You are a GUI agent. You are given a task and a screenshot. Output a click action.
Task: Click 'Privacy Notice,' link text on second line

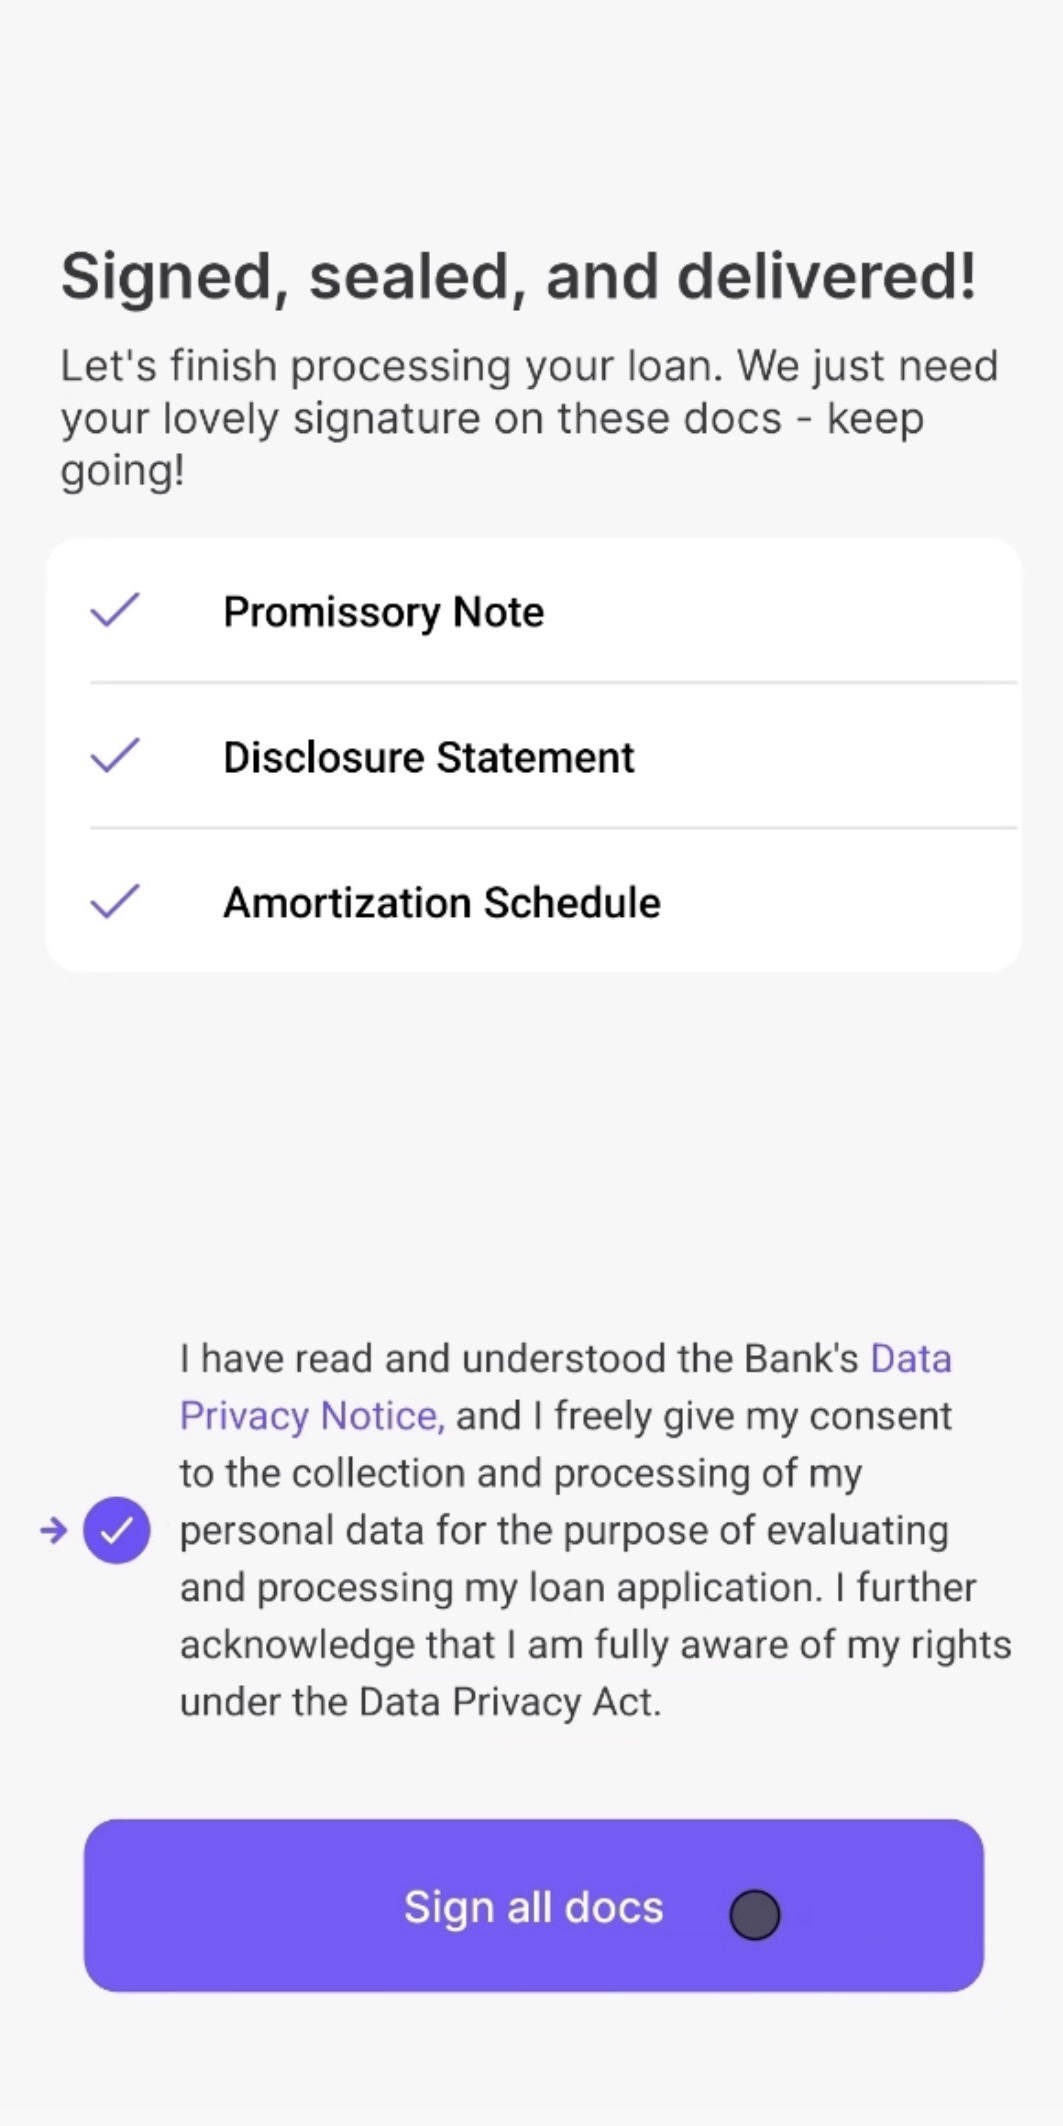[312, 1416]
